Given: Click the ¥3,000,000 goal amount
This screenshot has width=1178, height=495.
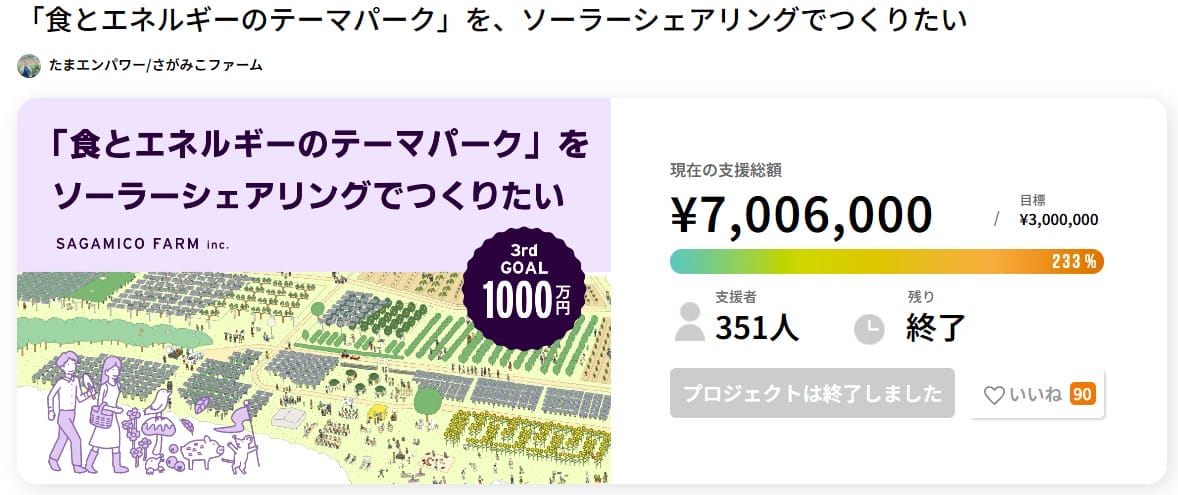Looking at the screenshot, I should coord(1059,220).
